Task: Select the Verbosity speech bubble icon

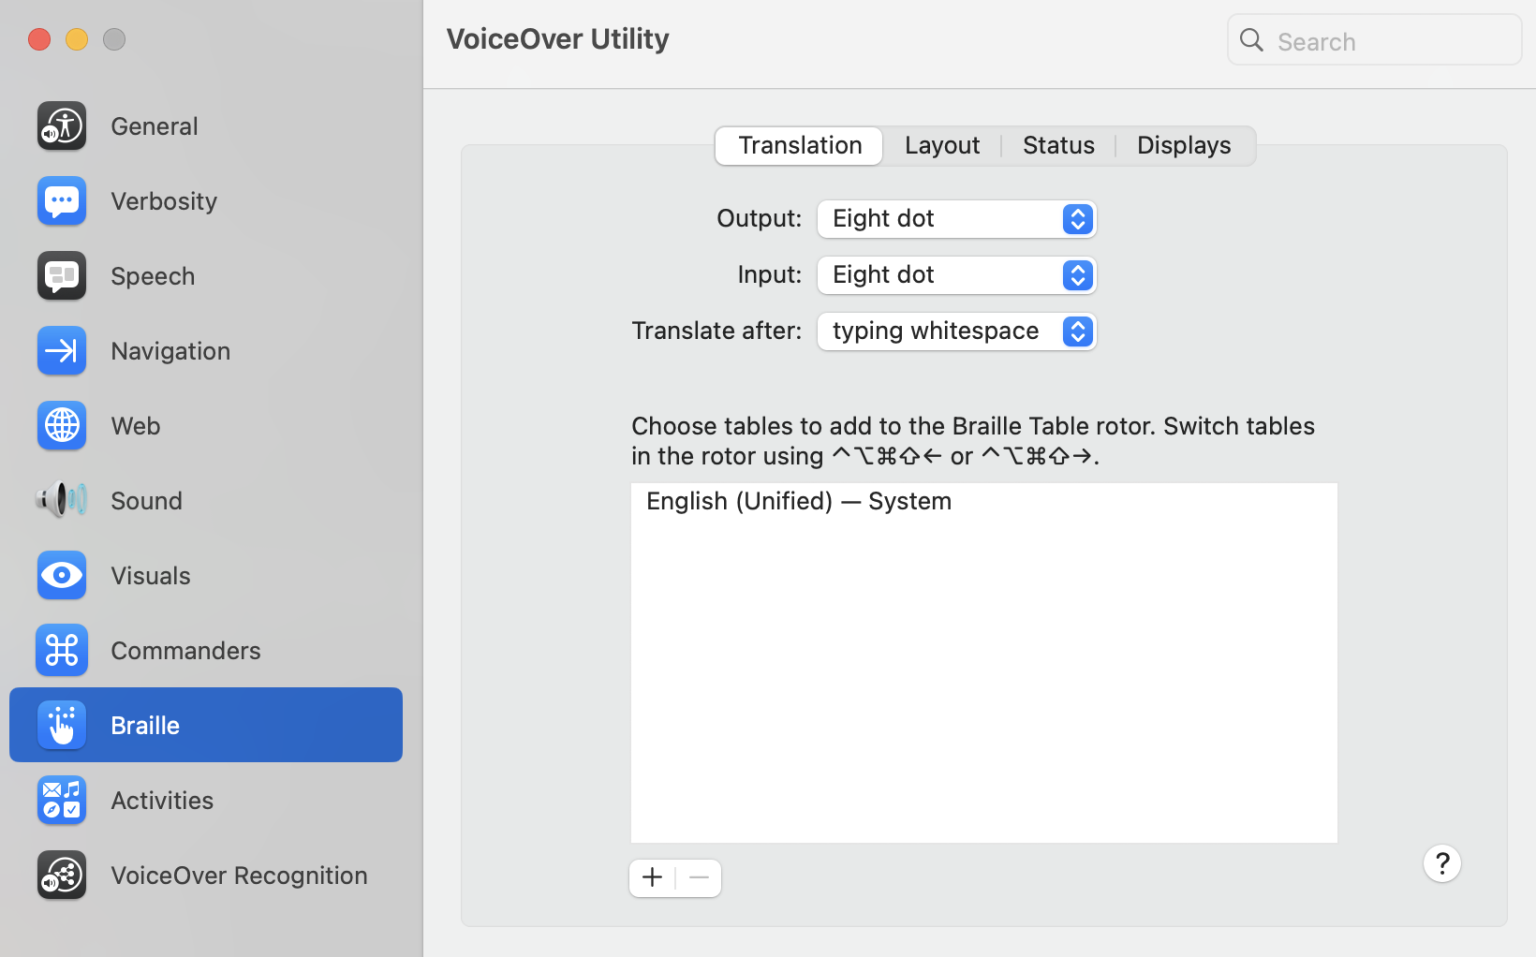Action: click(x=62, y=201)
